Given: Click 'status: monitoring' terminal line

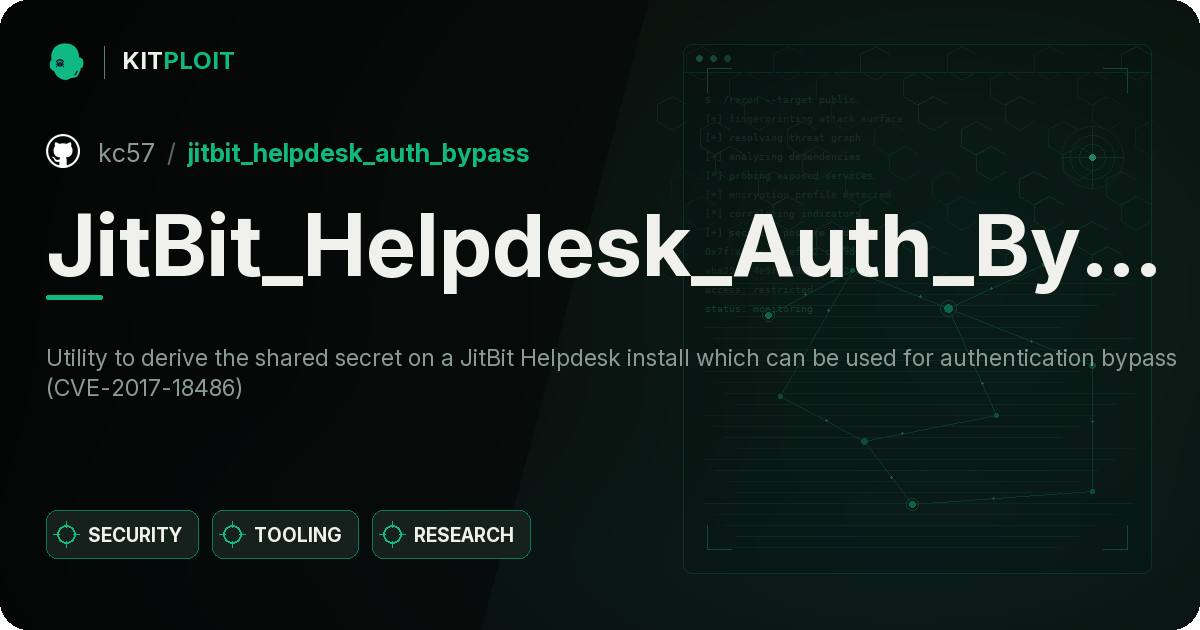Looking at the screenshot, I should (x=759, y=309).
